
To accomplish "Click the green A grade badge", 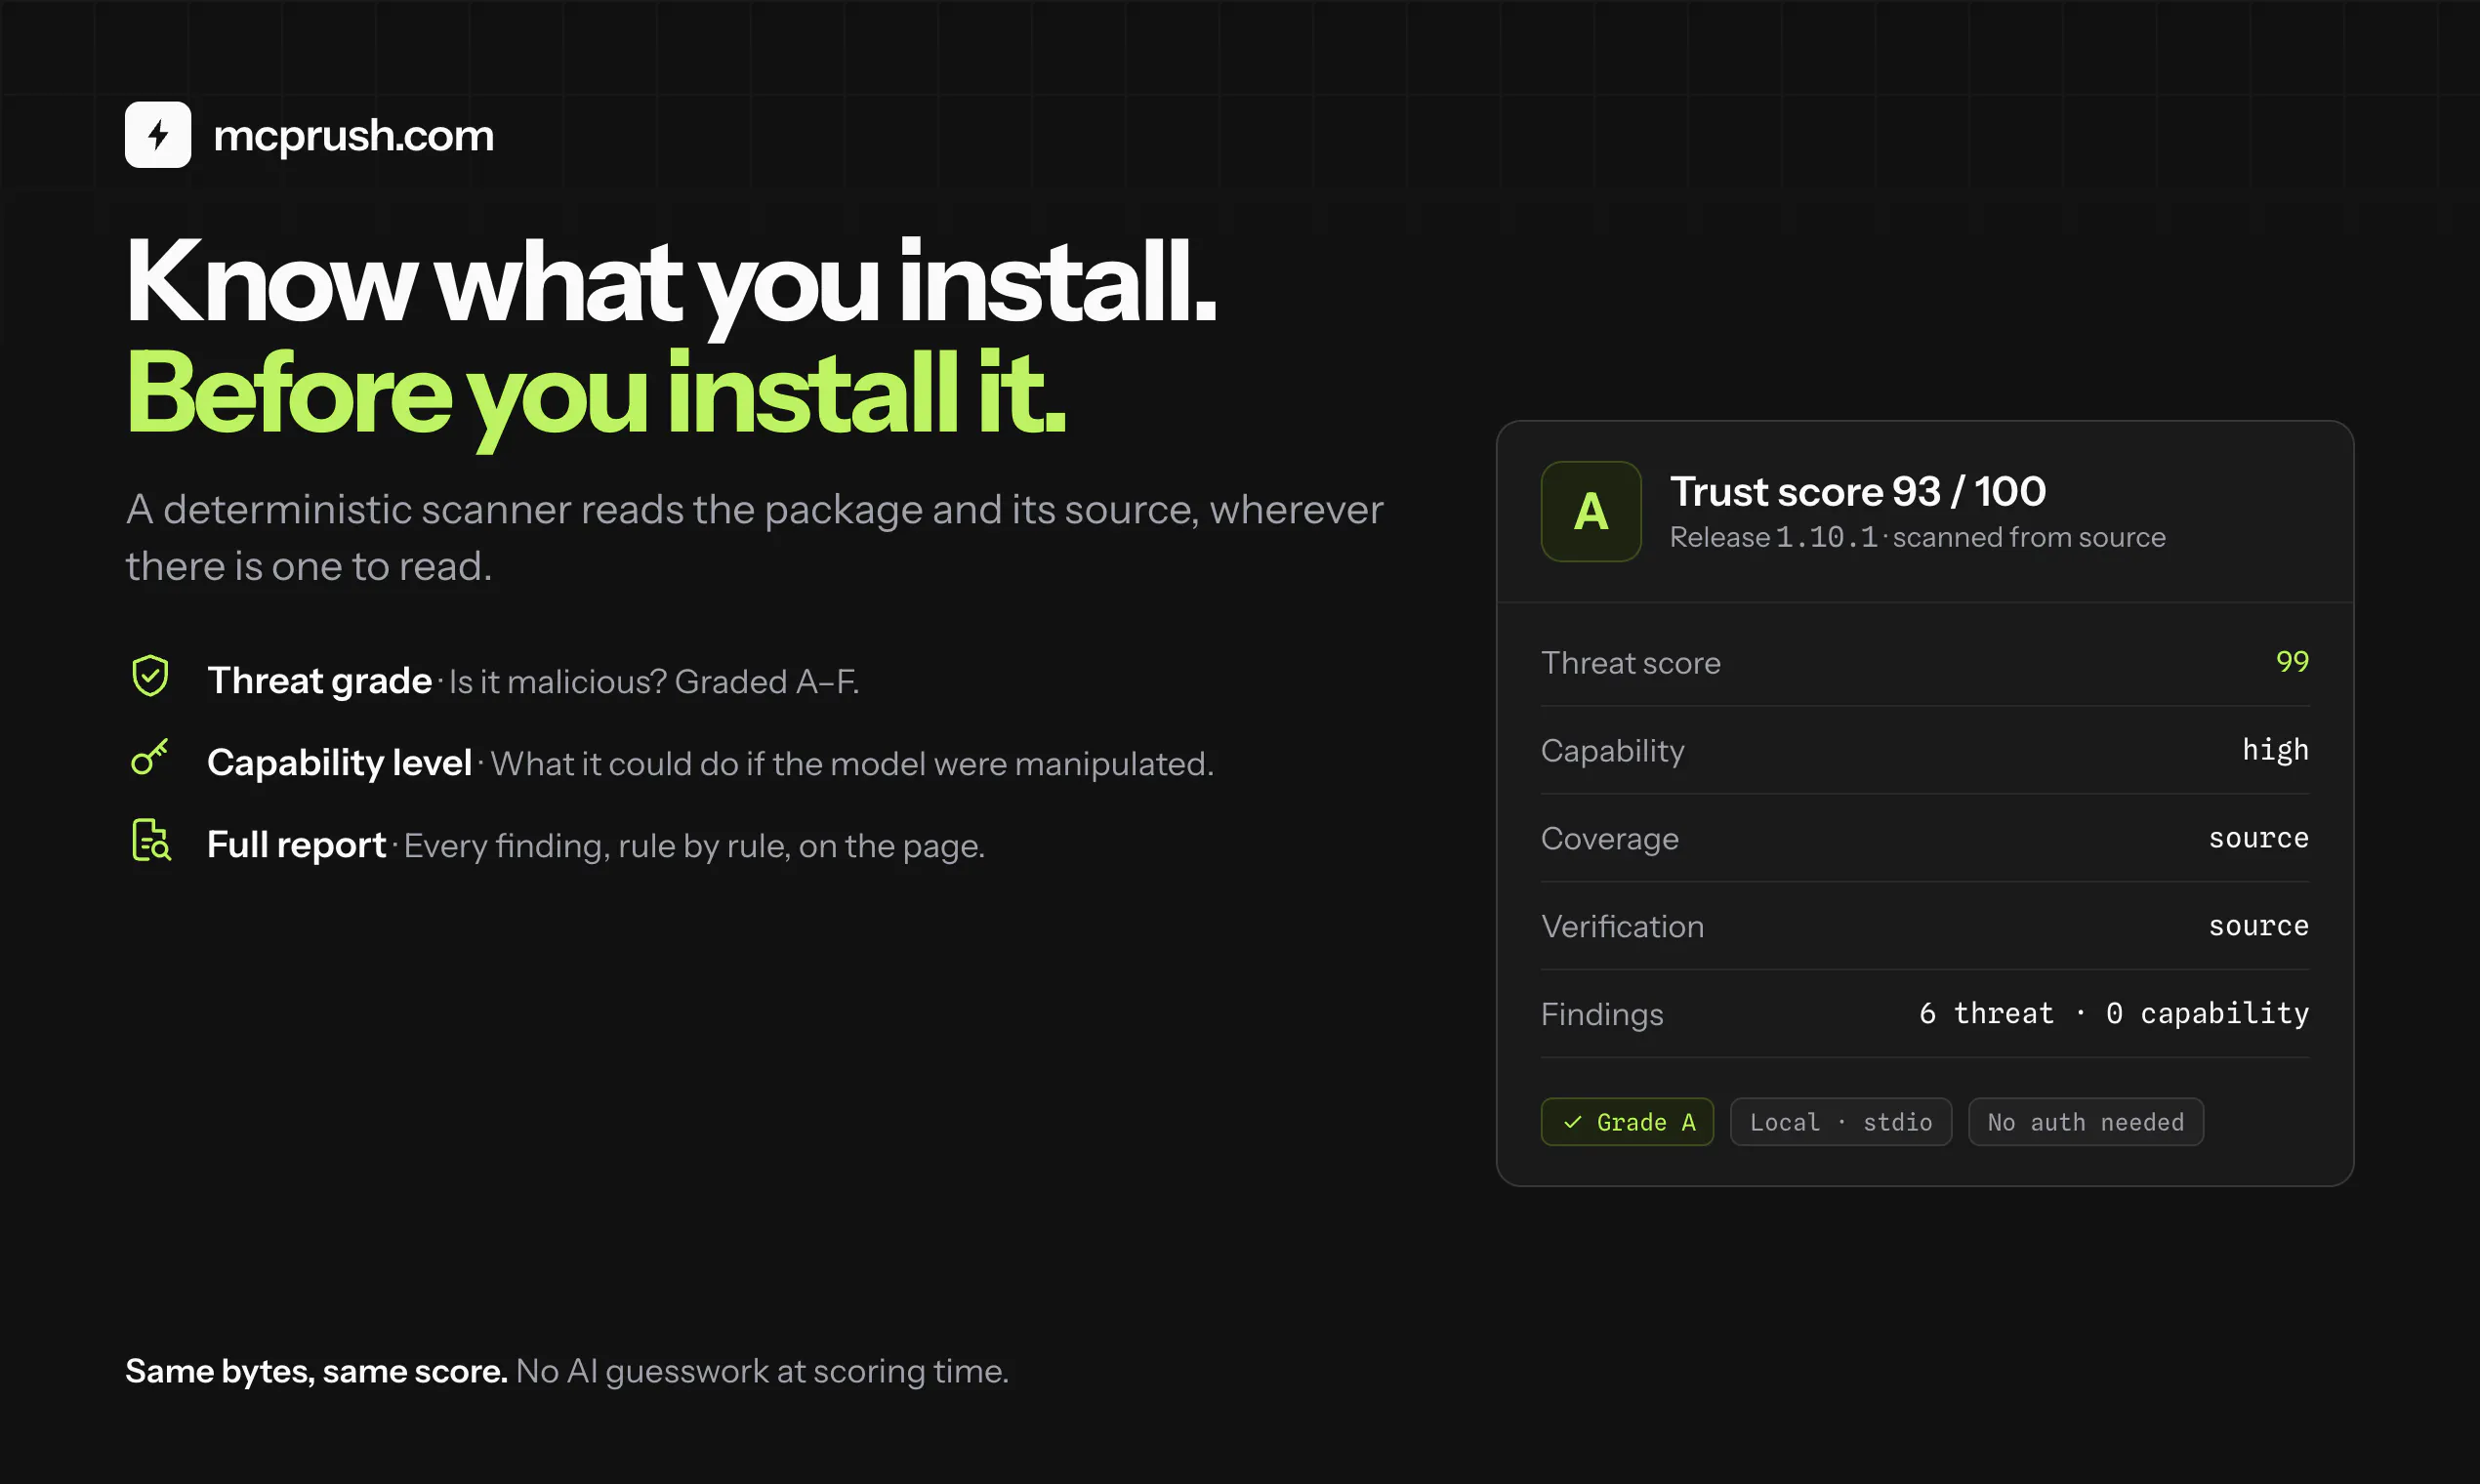I will pyautogui.click(x=1591, y=511).
